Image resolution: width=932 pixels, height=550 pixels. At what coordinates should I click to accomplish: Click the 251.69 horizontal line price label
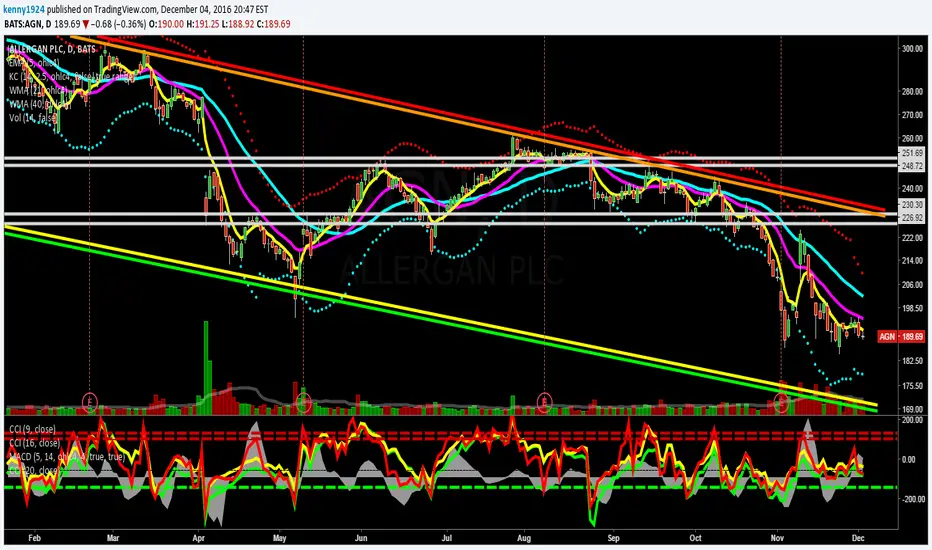(912, 153)
